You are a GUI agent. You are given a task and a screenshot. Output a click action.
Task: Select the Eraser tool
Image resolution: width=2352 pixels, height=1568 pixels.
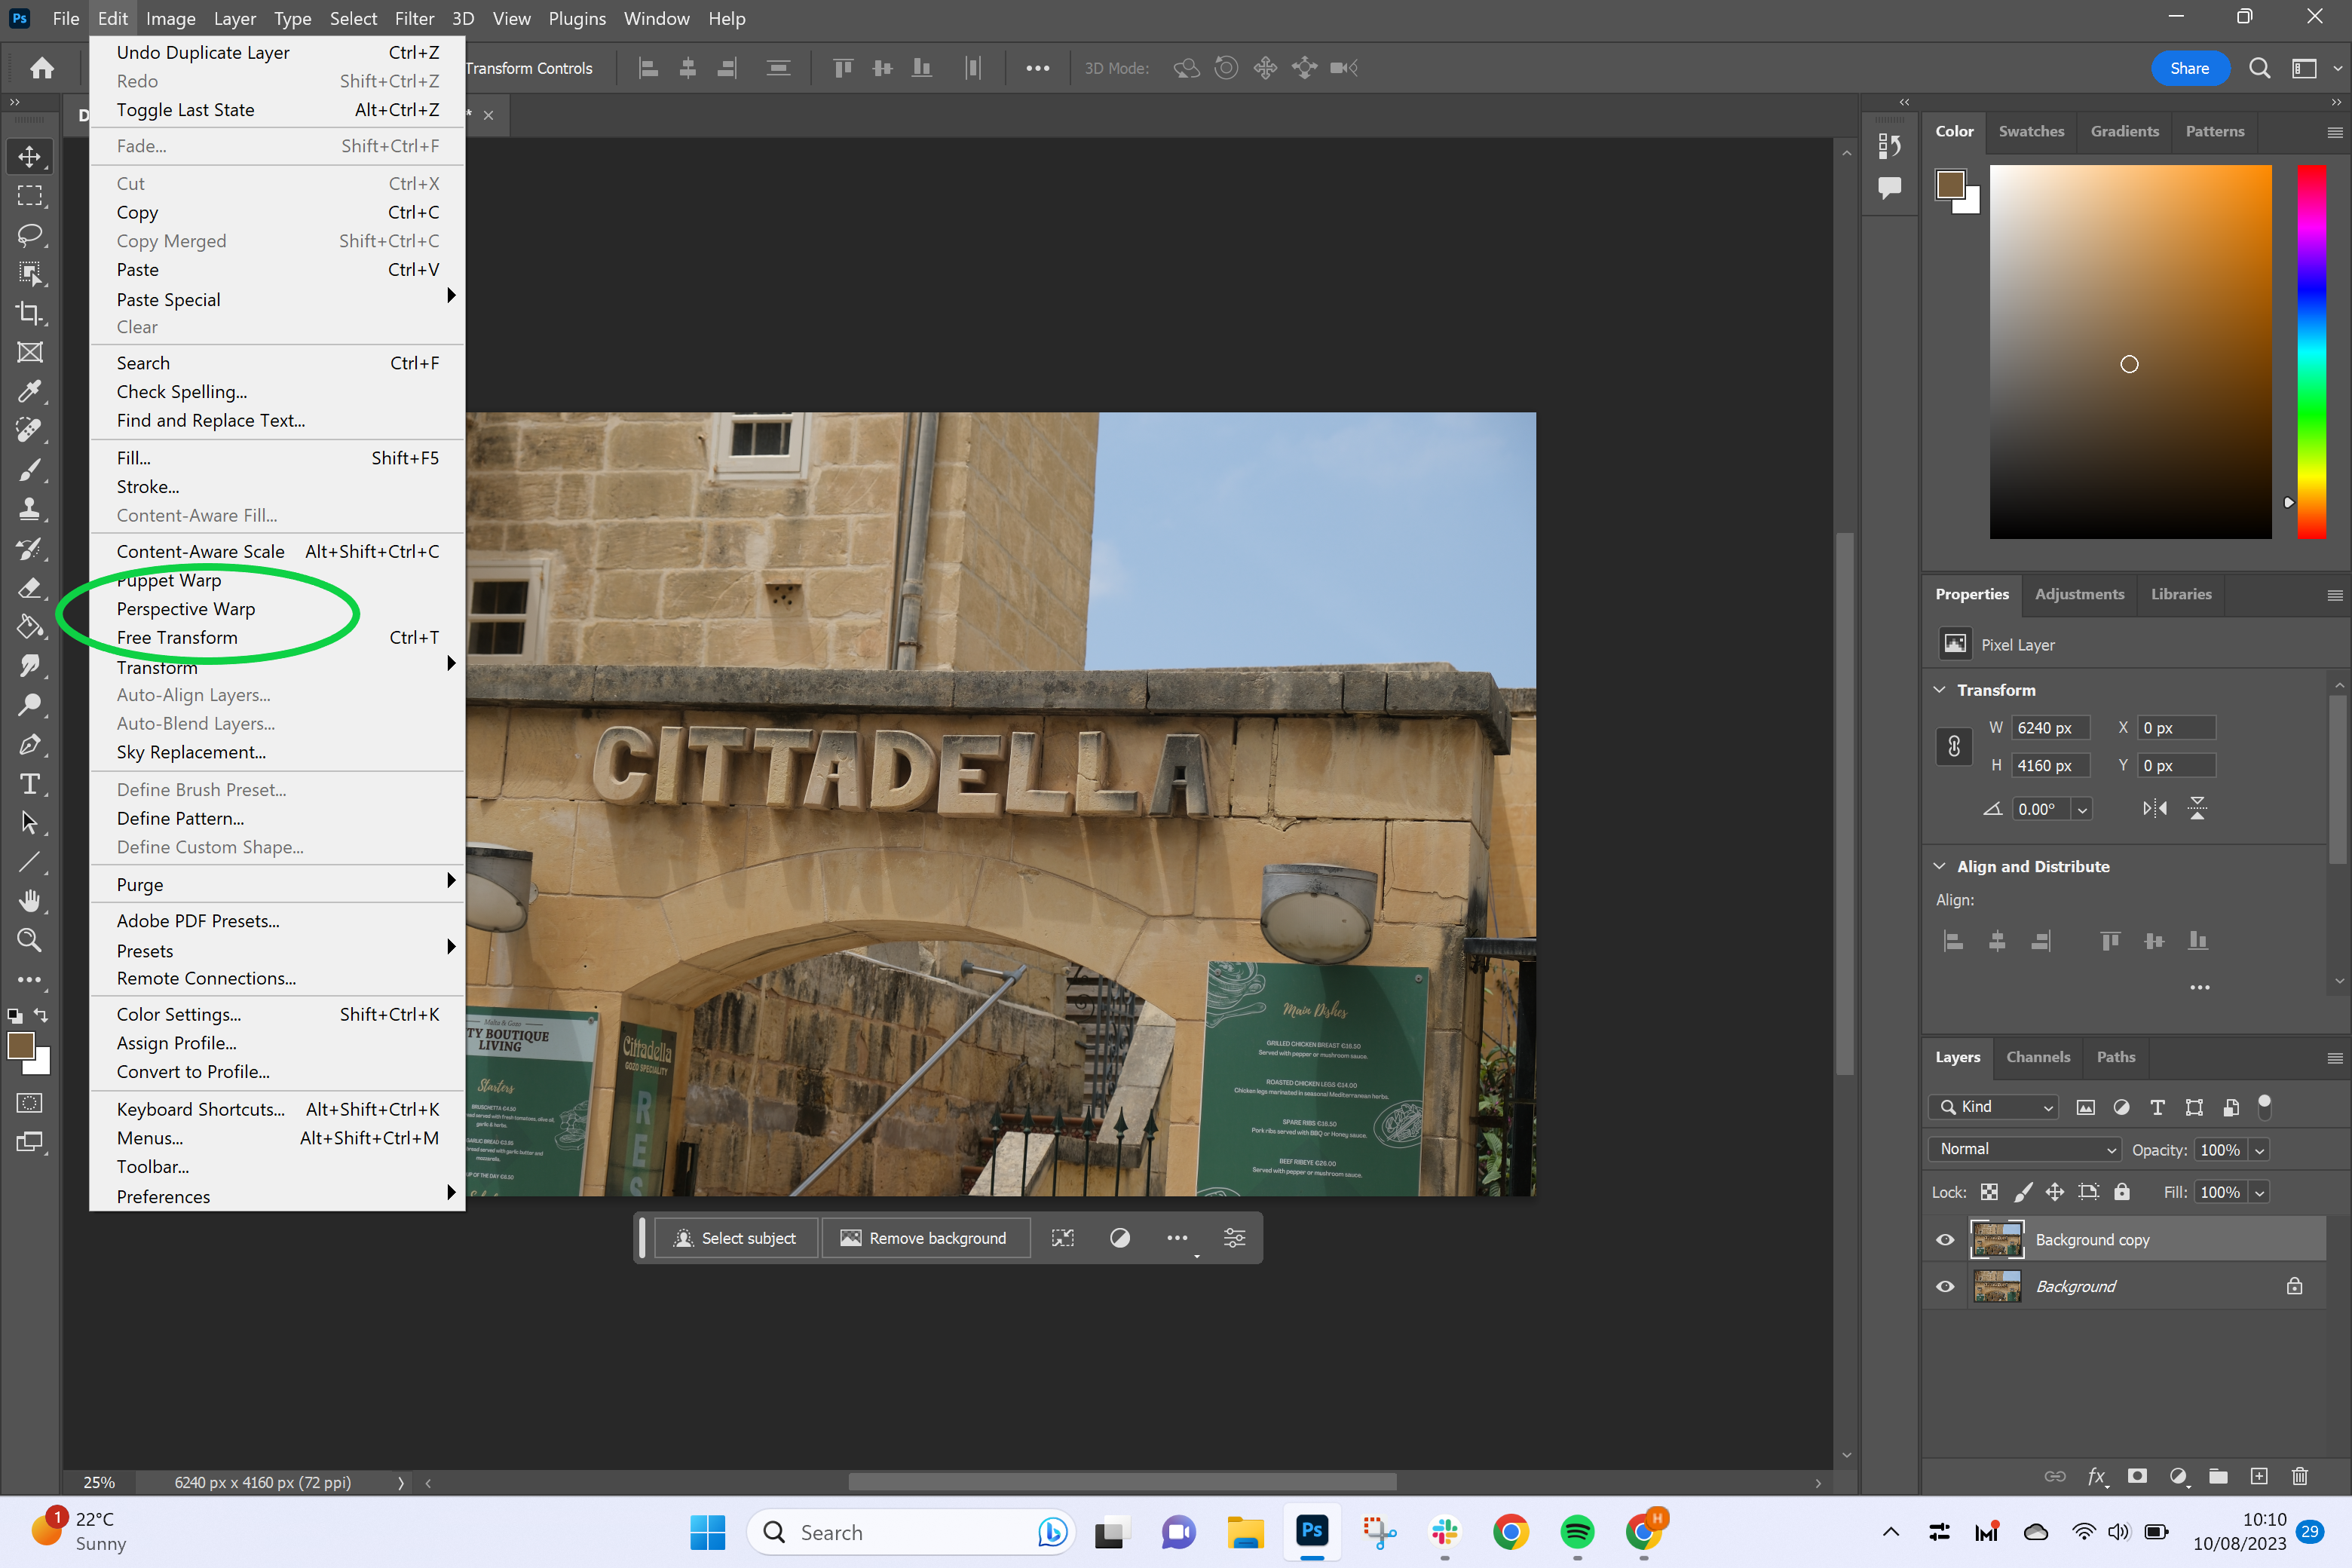pos(30,587)
